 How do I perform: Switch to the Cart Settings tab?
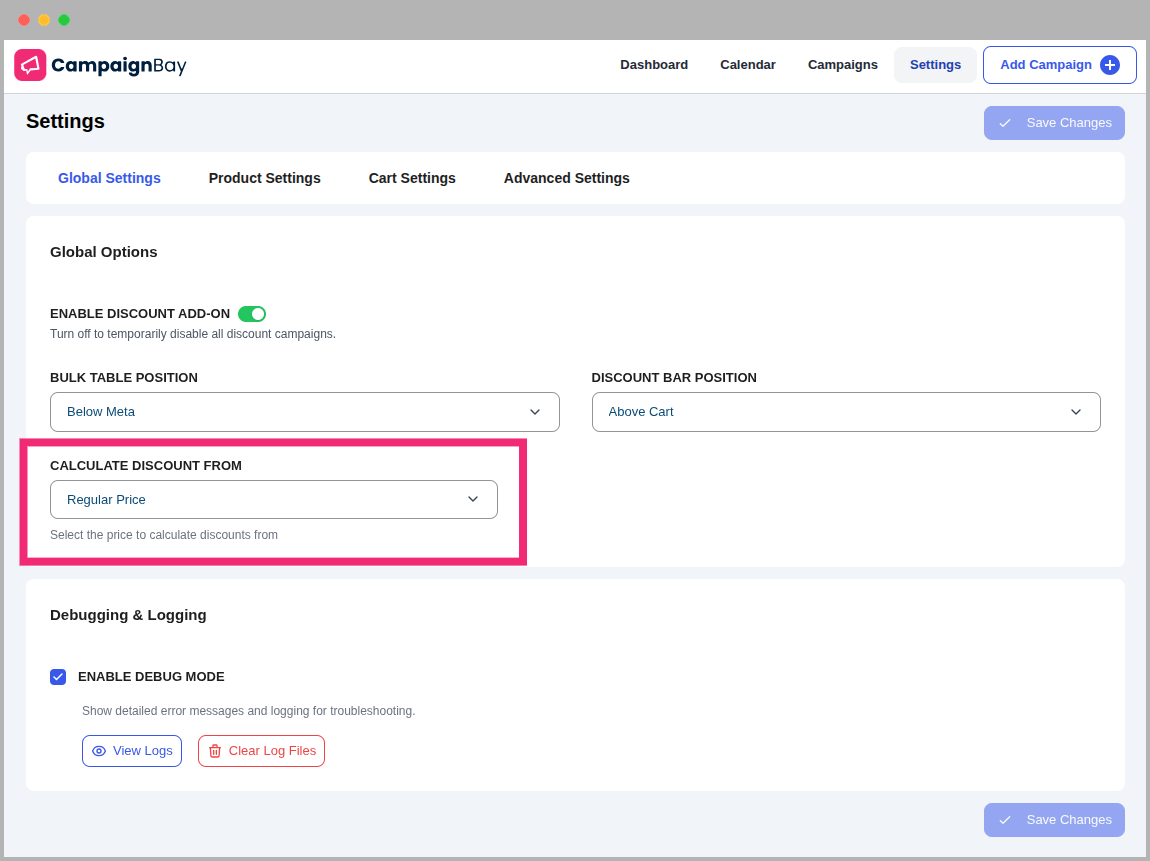coord(412,178)
